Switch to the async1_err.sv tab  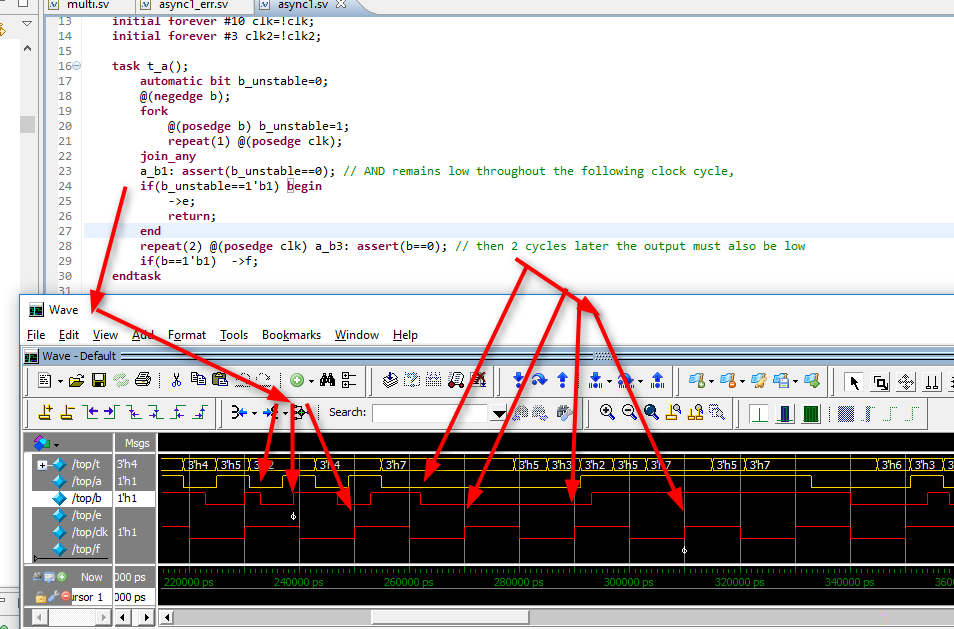[x=195, y=6]
